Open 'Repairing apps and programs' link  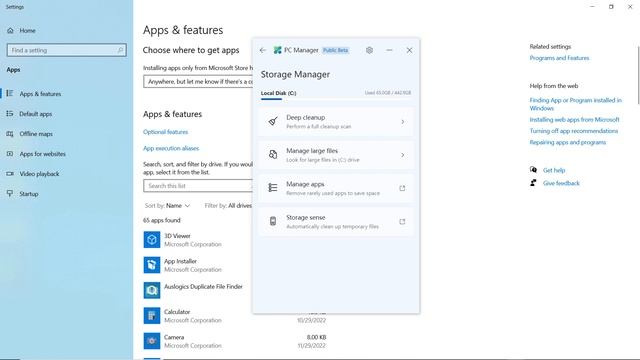tap(567, 142)
